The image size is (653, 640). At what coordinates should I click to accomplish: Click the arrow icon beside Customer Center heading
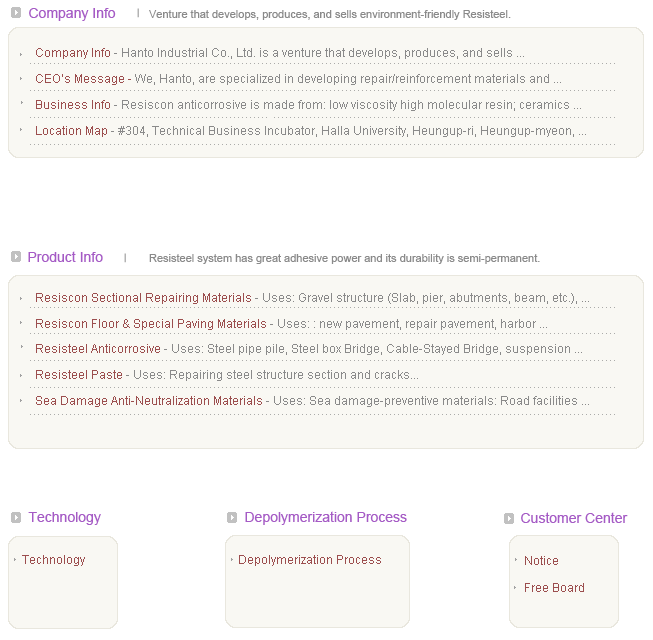pyautogui.click(x=509, y=518)
